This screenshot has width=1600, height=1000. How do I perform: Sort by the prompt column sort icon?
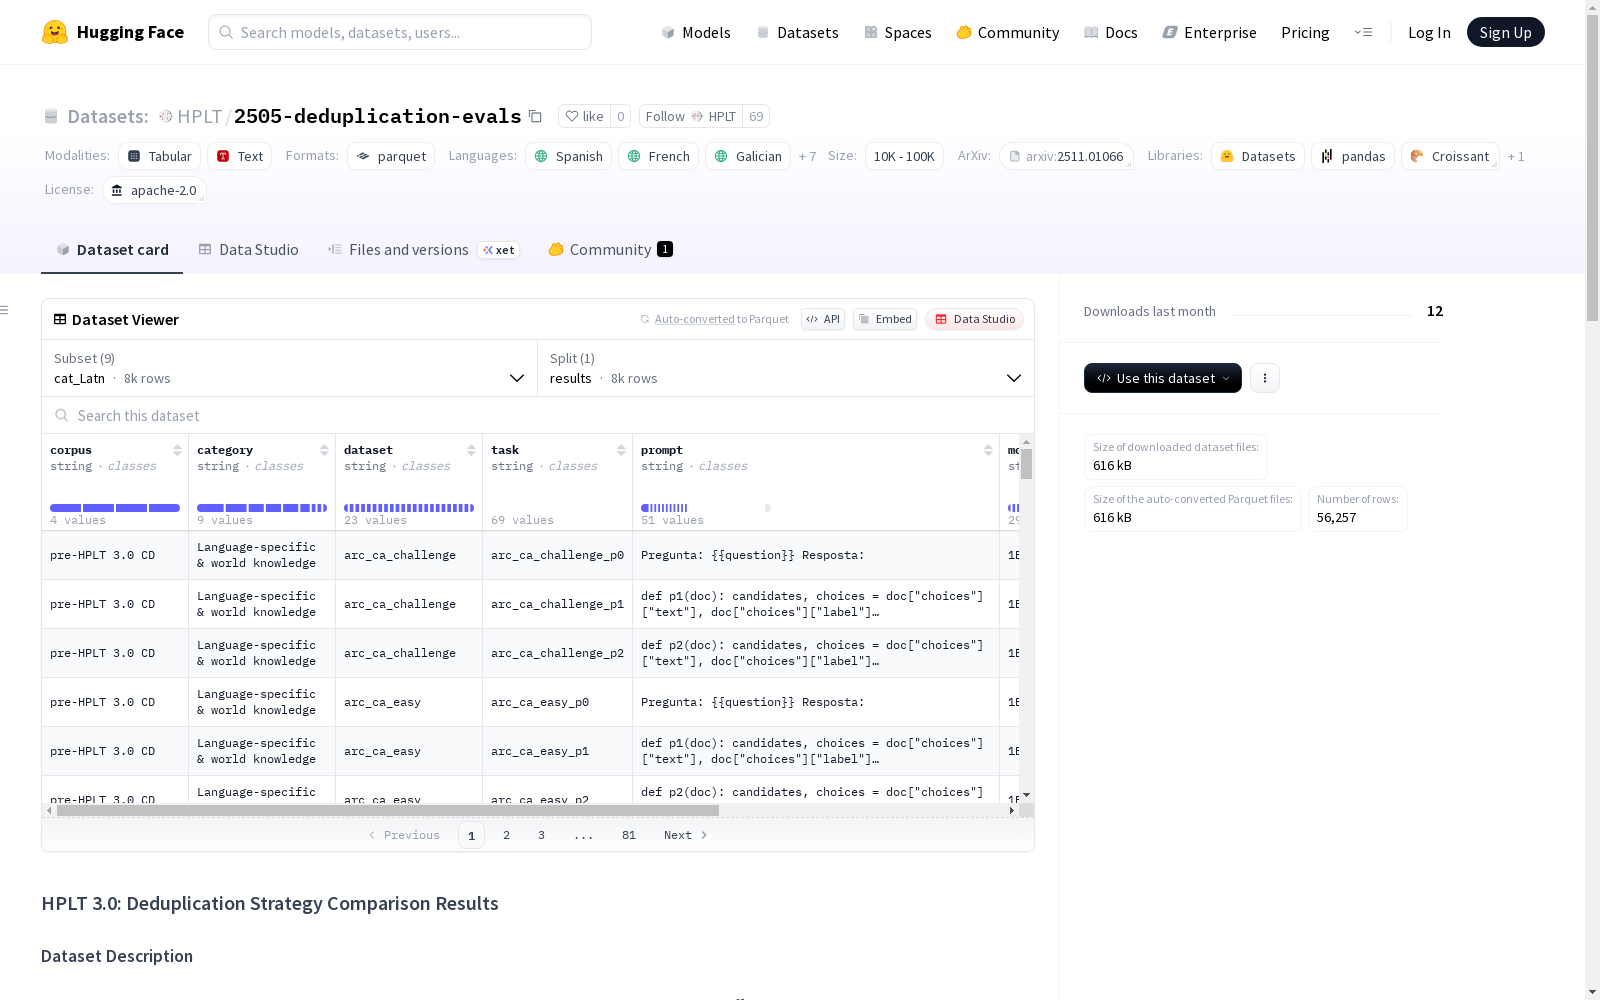988,450
